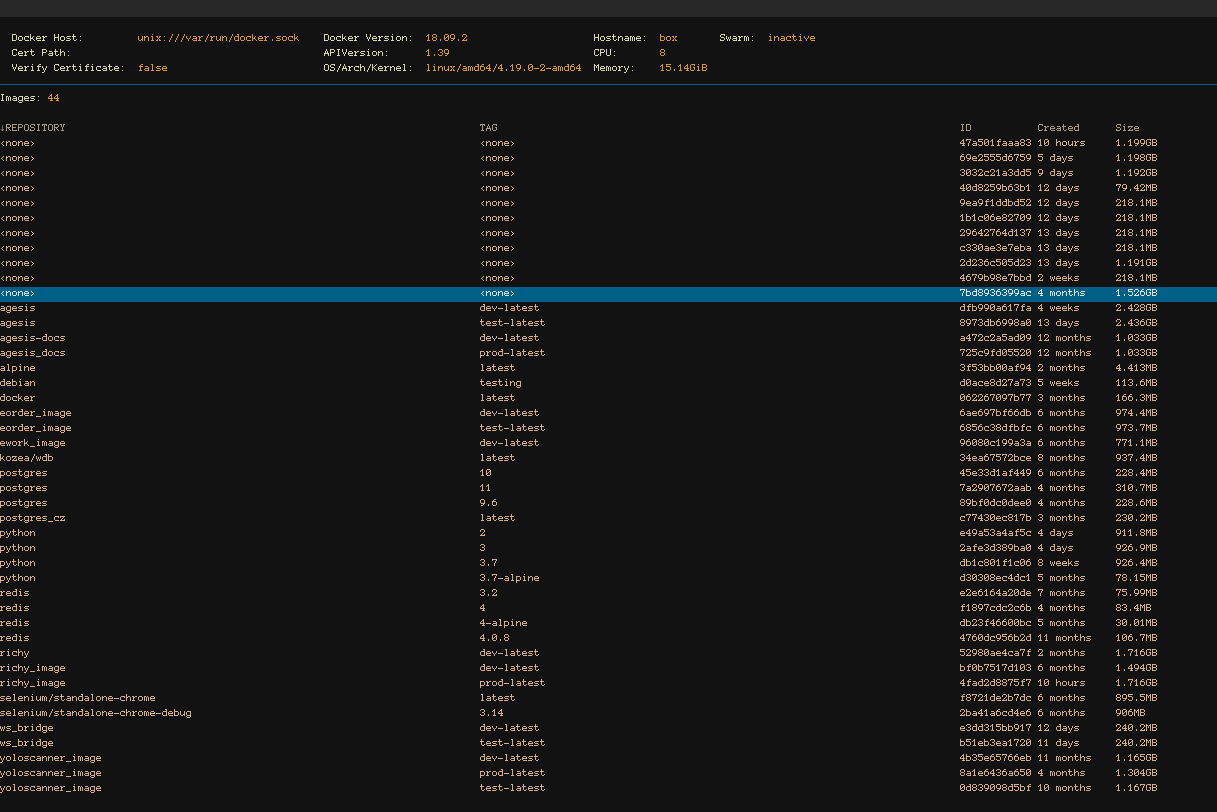Select the postgres_cz repository row
1217x812 pixels.
point(608,518)
